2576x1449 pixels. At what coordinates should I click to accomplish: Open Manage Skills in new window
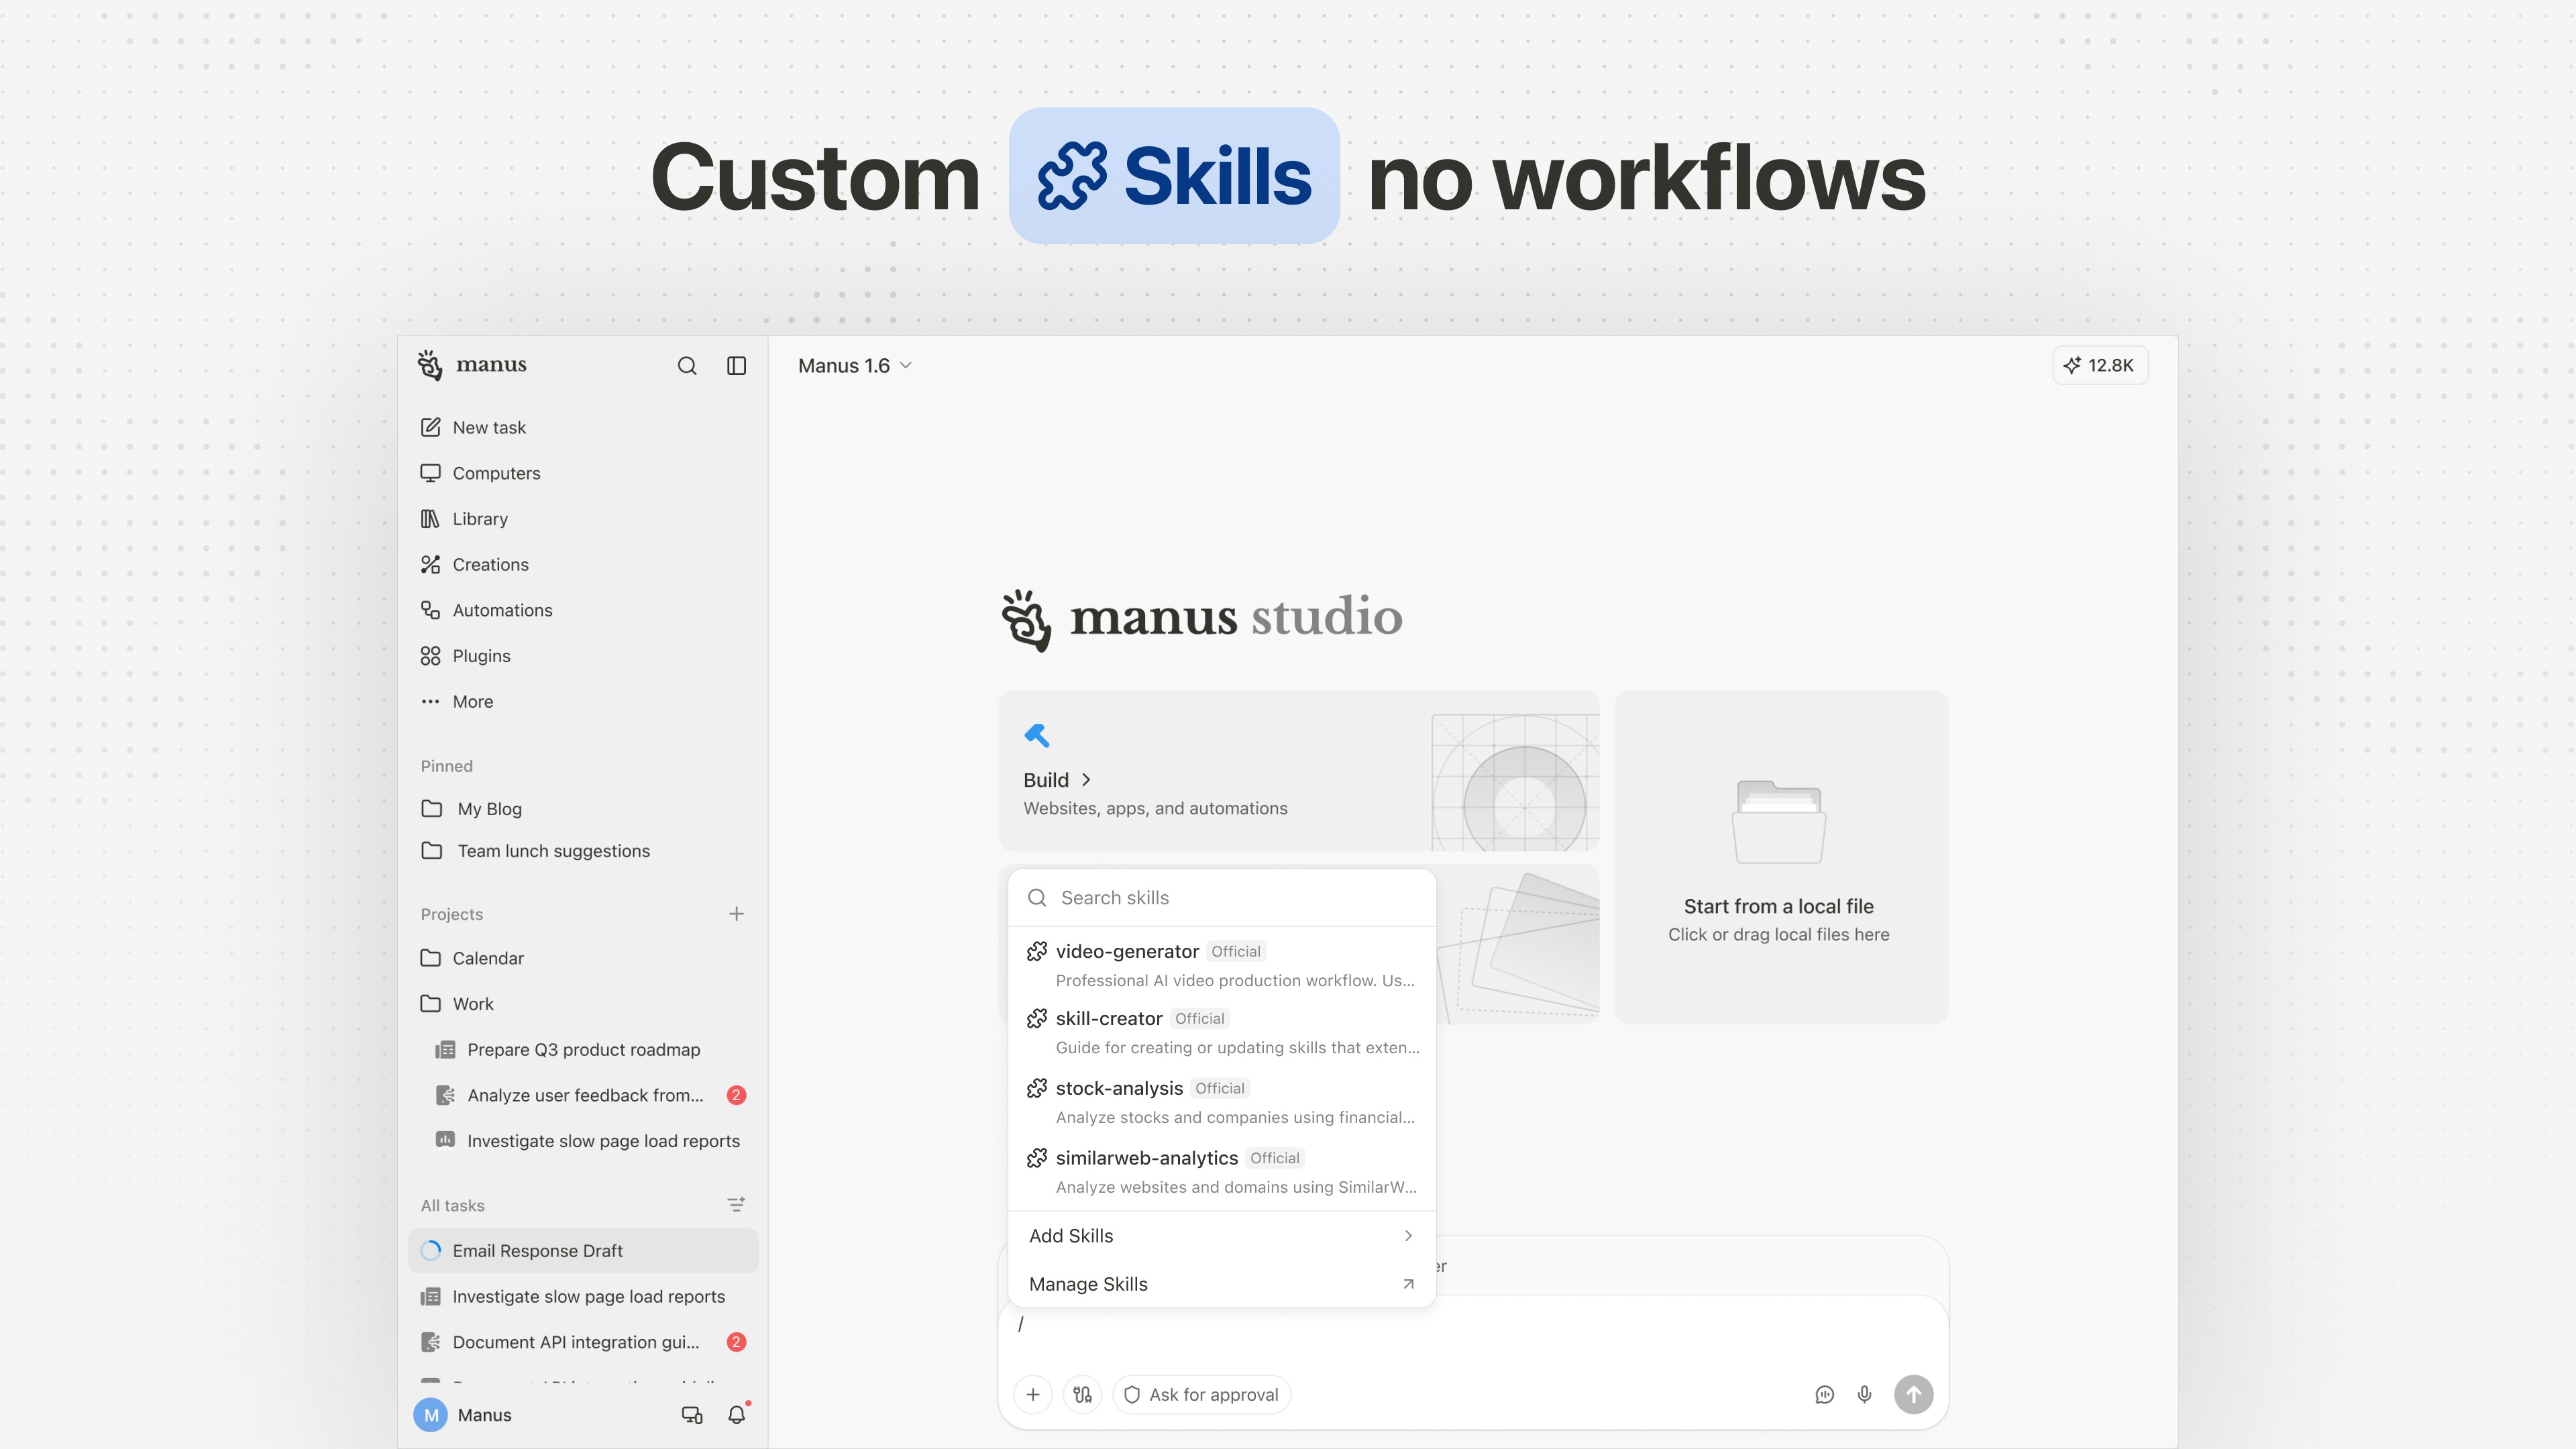1221,1284
